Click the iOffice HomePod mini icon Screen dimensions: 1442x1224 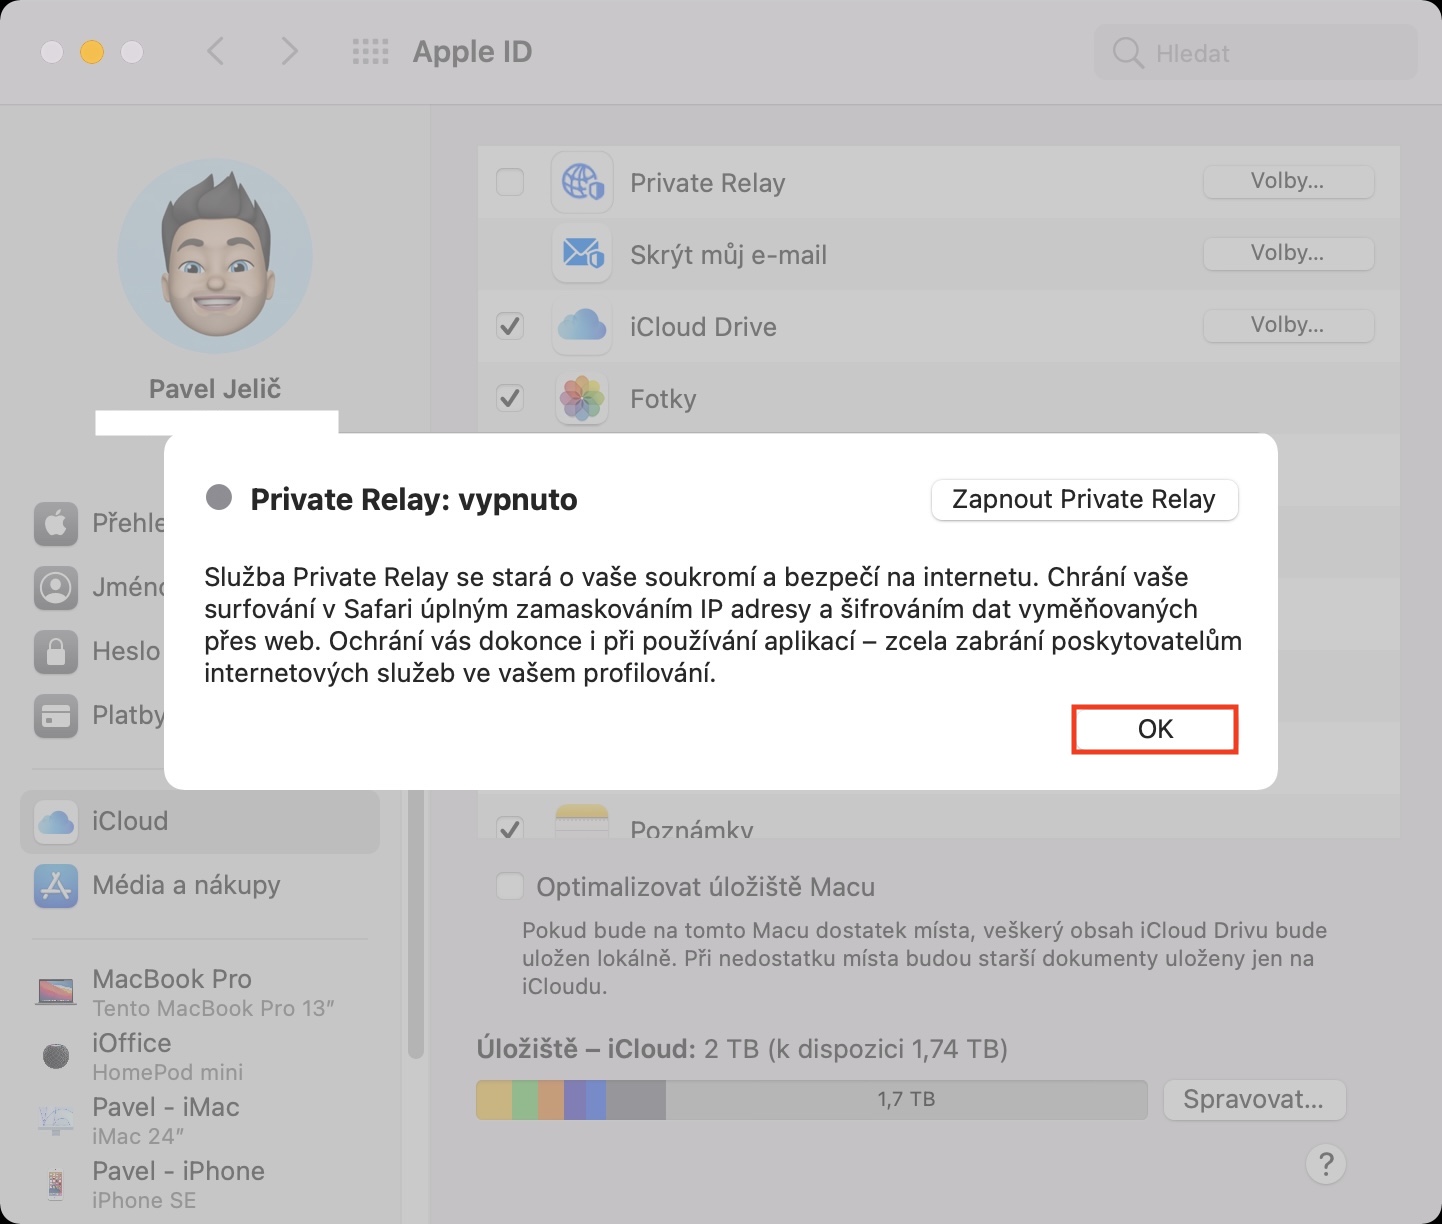point(56,1055)
